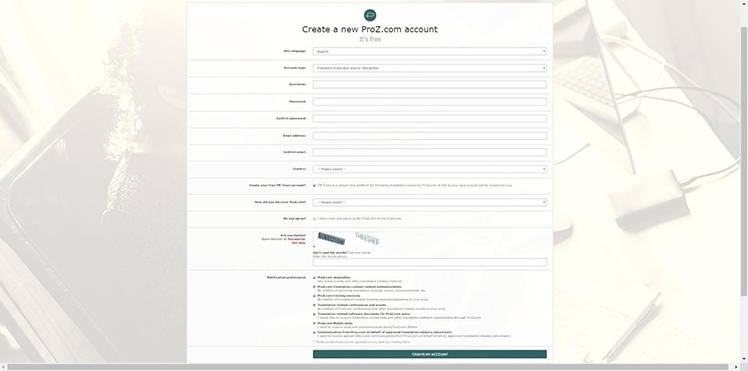Click the Create My Account button

click(429, 354)
